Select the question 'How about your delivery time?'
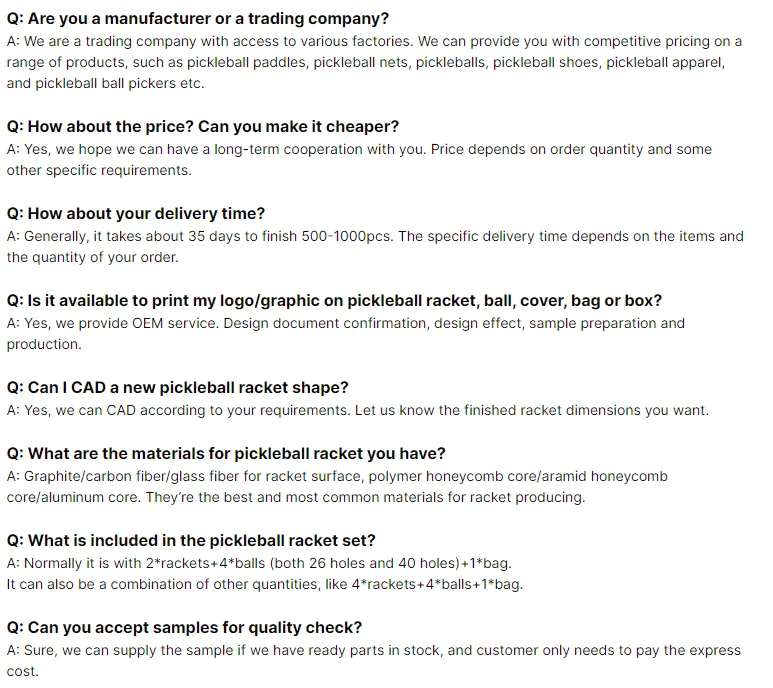The height and width of the screenshot is (688, 773). tap(136, 214)
